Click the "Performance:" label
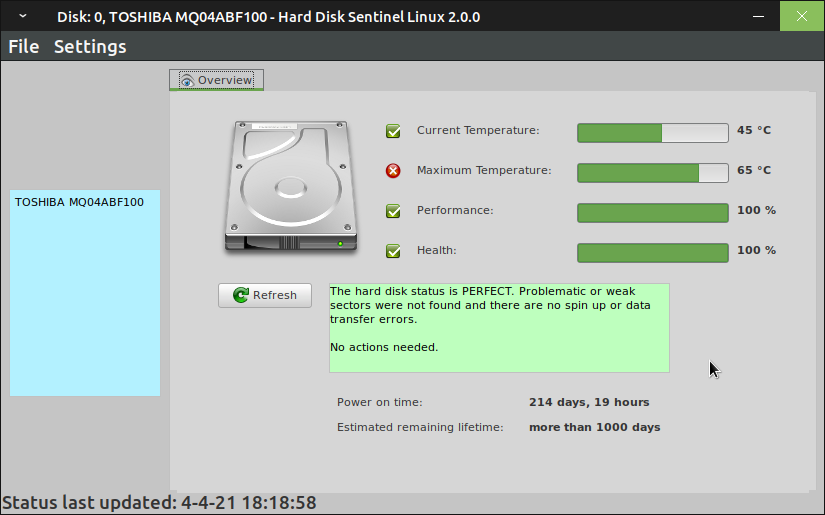 (x=455, y=210)
